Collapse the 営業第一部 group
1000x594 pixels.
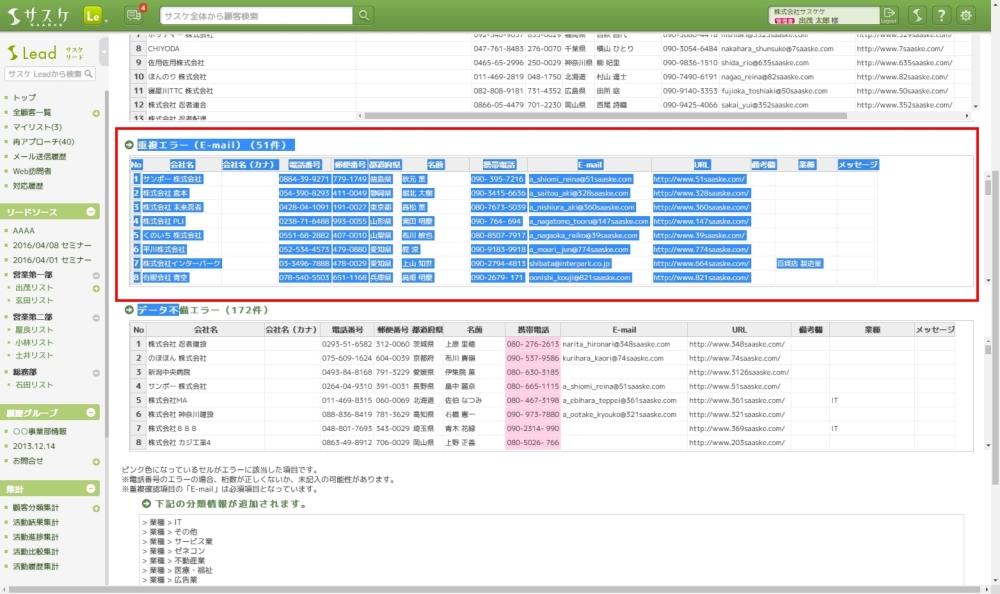[96, 274]
